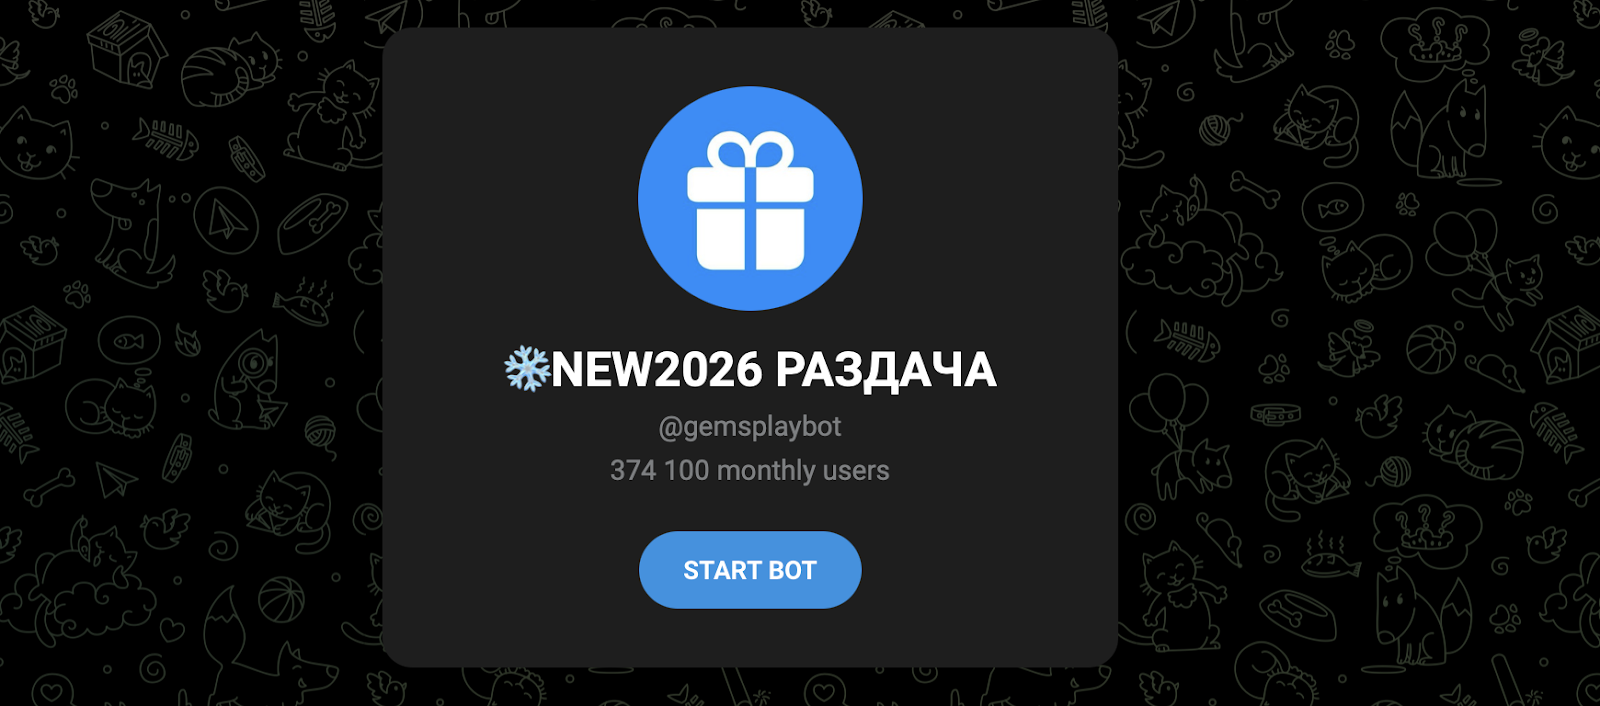
Task: Click the steaming grilled fish on left
Action: [x=303, y=301]
